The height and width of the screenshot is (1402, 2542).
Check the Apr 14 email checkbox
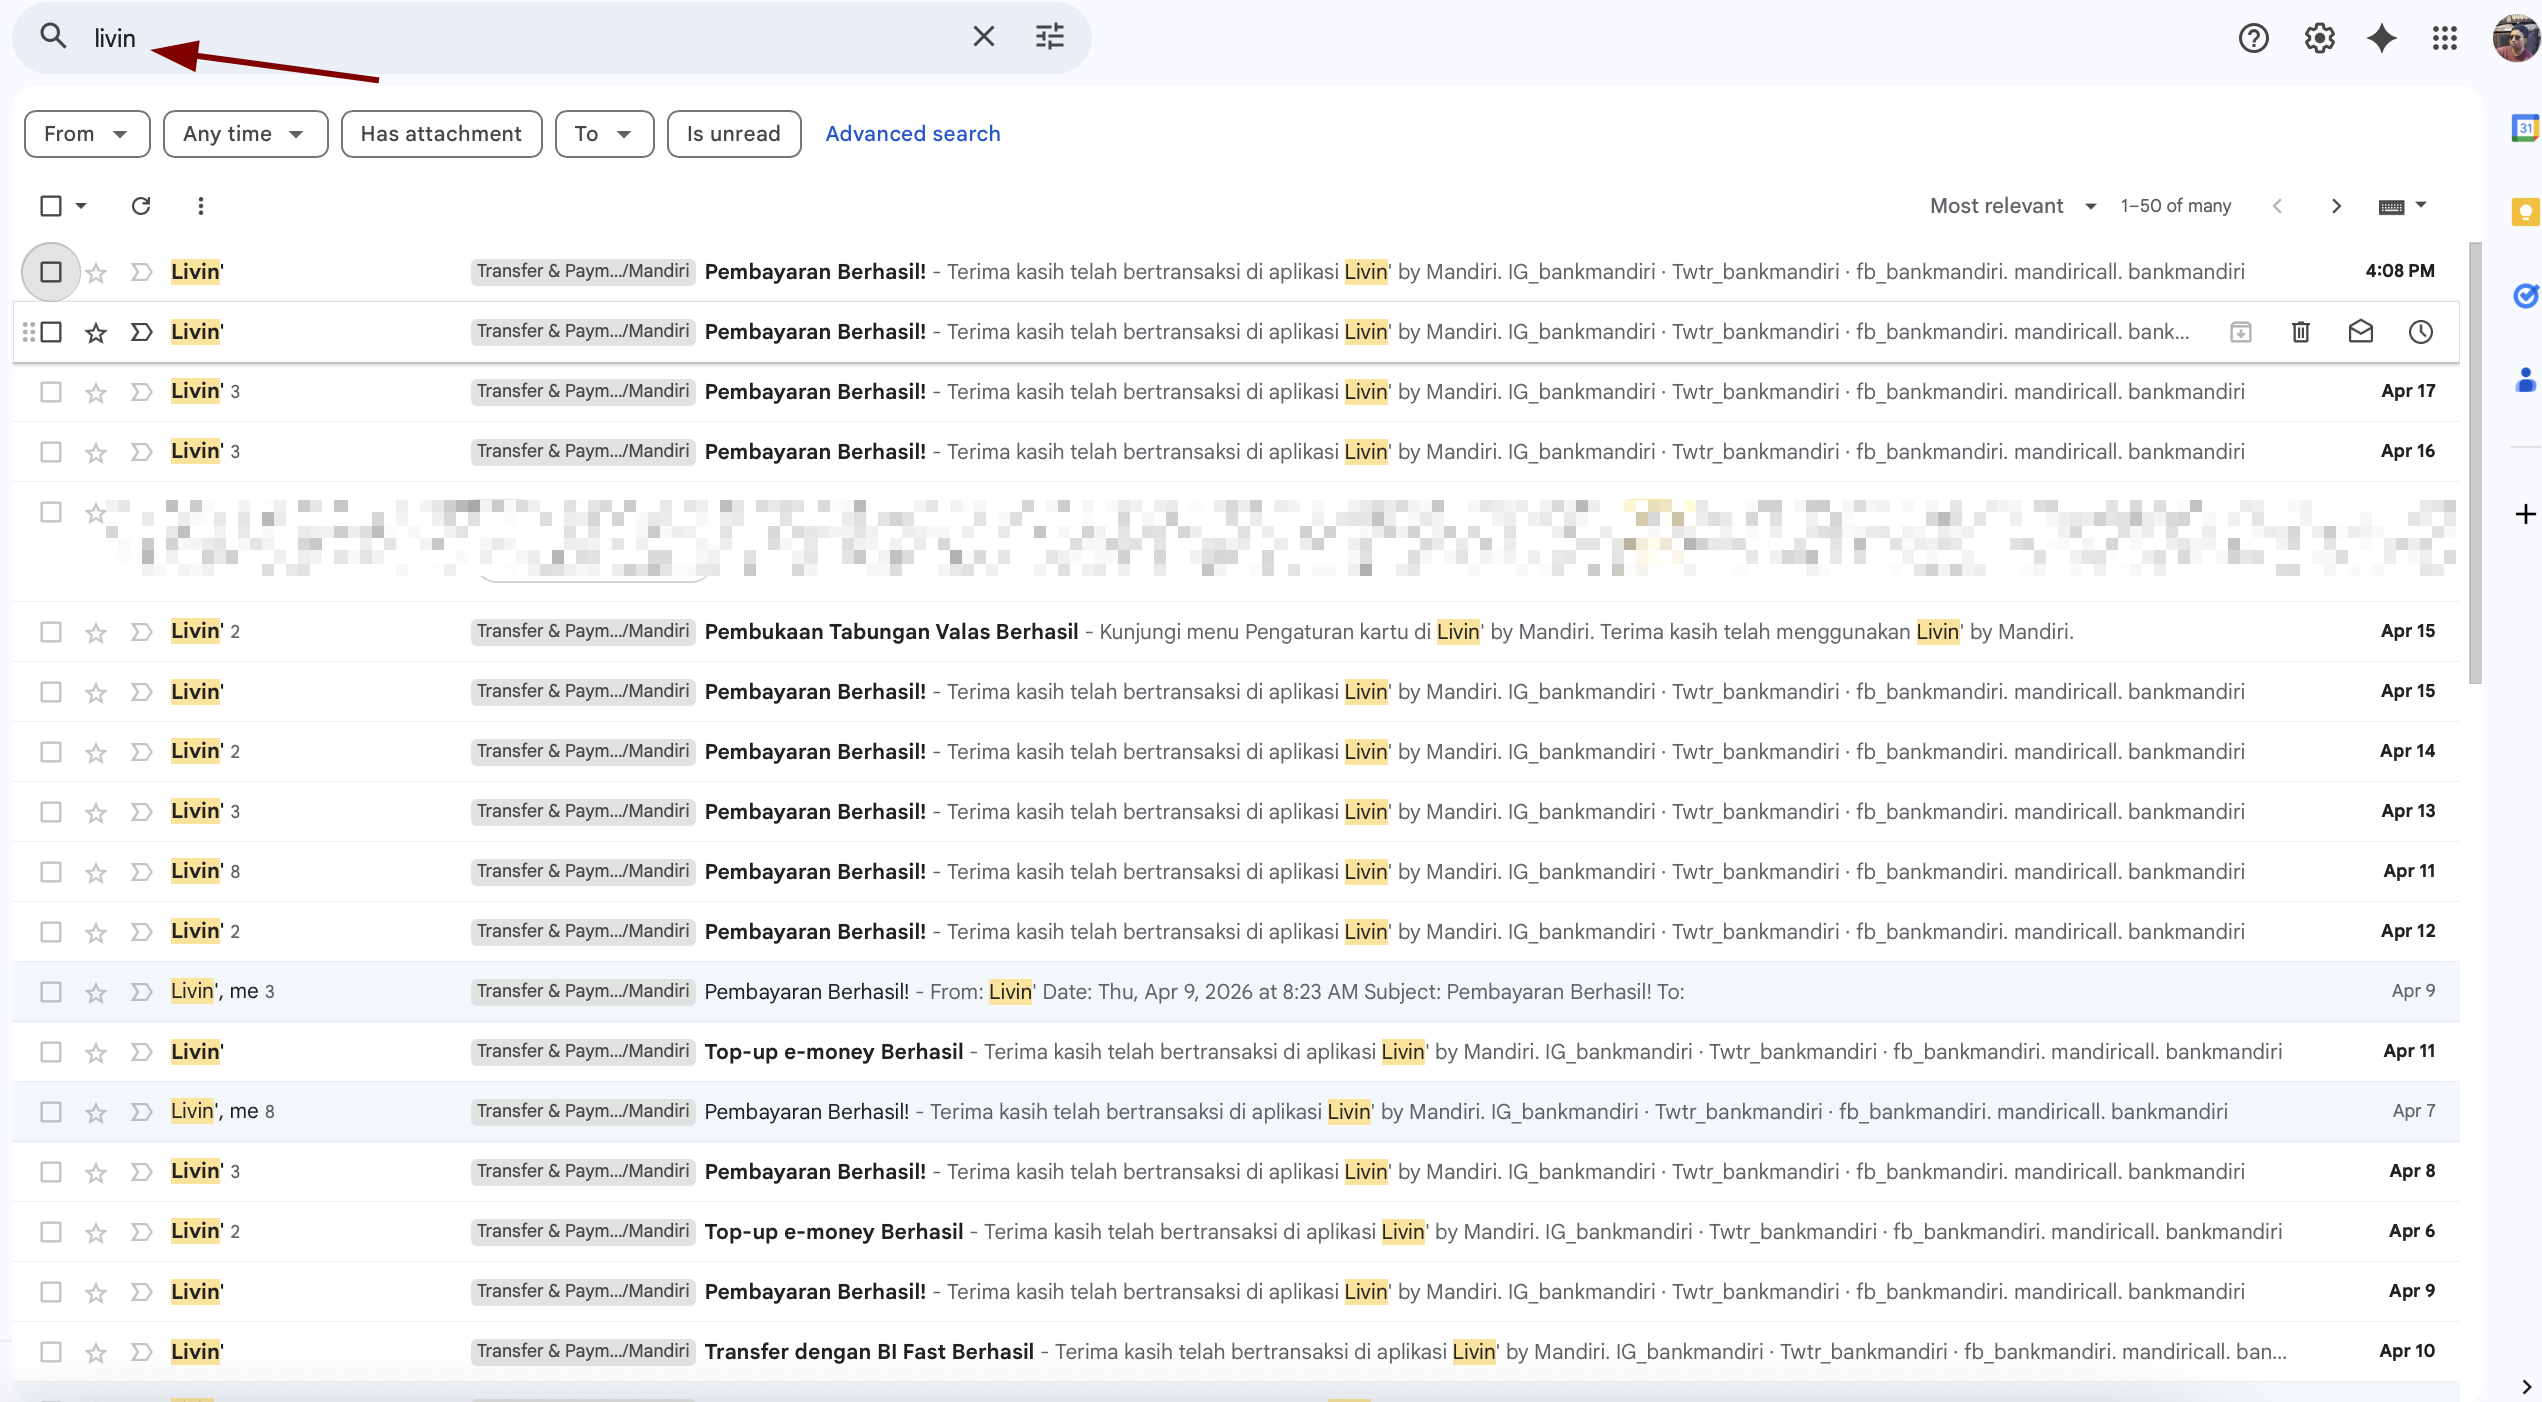click(x=51, y=752)
